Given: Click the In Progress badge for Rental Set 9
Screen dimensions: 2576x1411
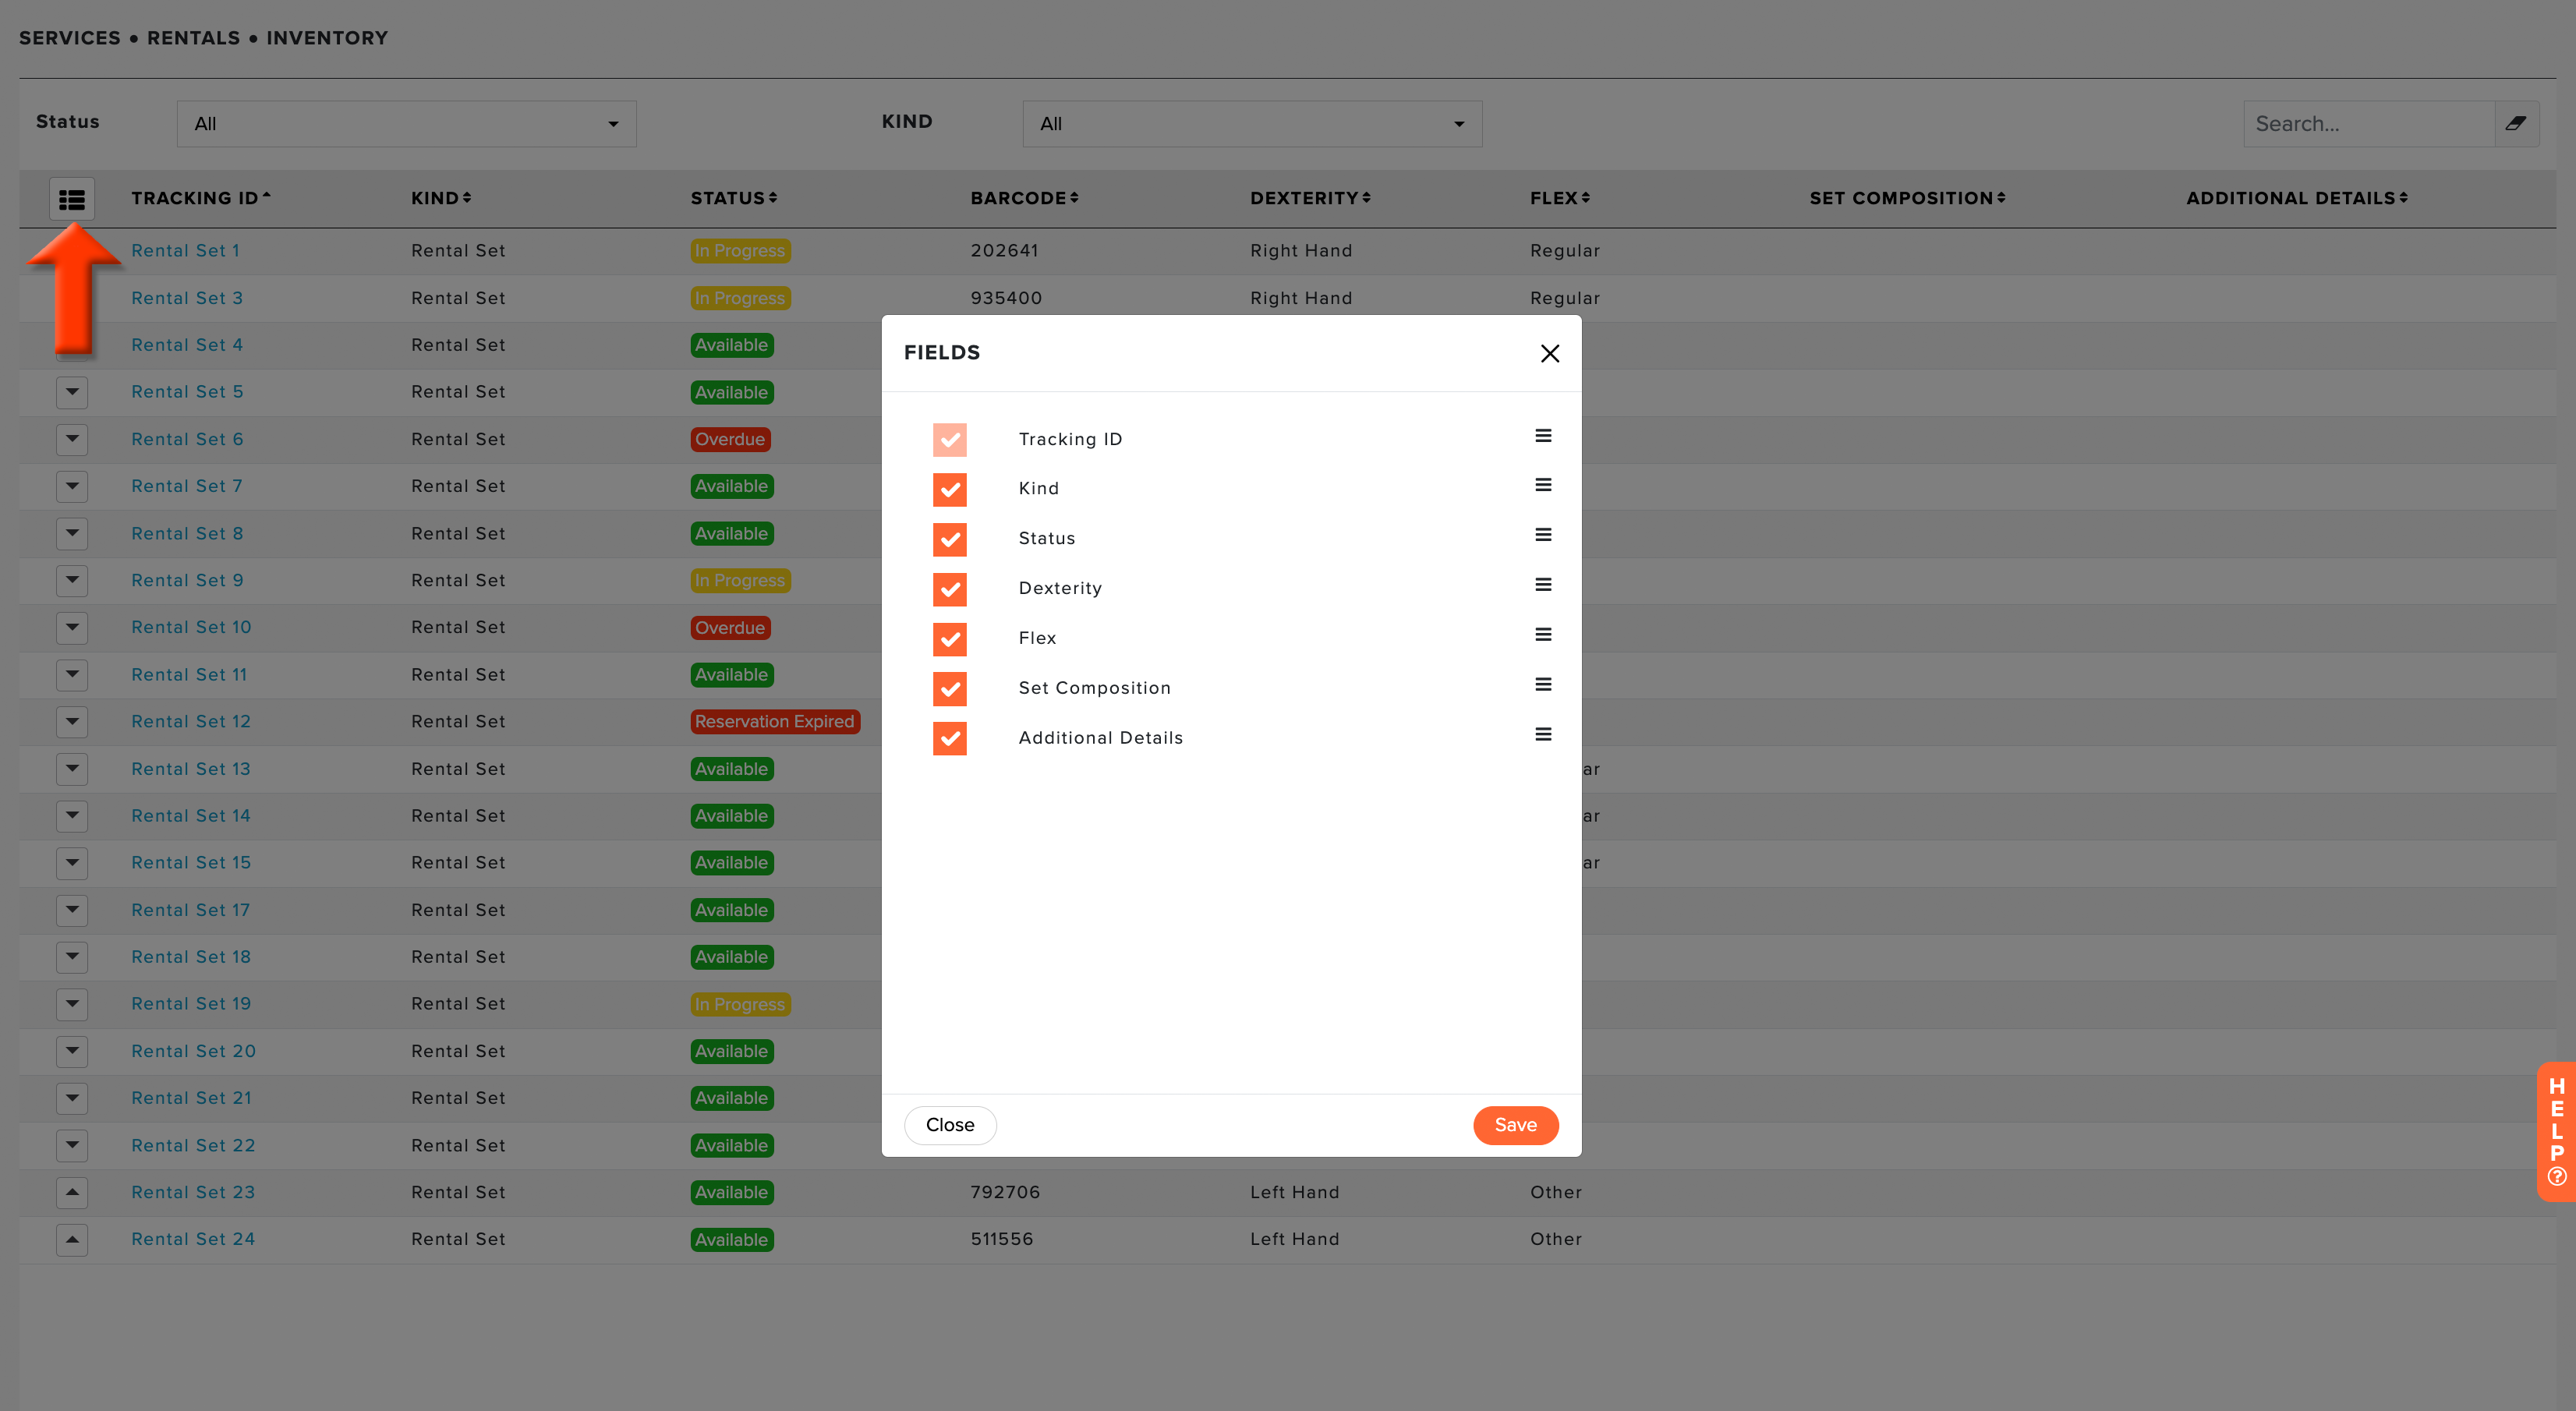Looking at the screenshot, I should 740,581.
